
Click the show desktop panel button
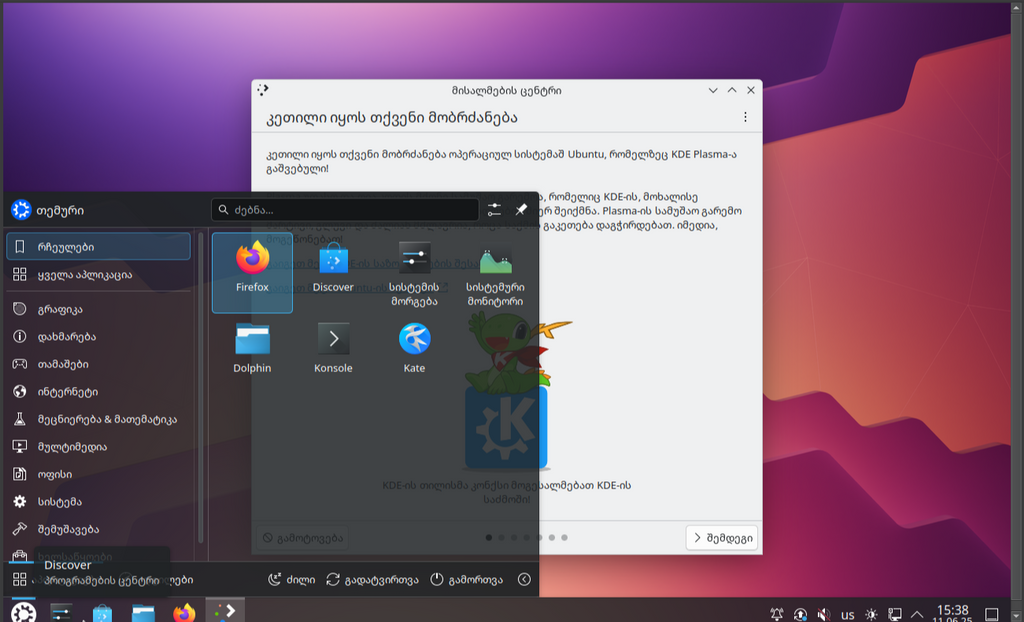coord(991,614)
